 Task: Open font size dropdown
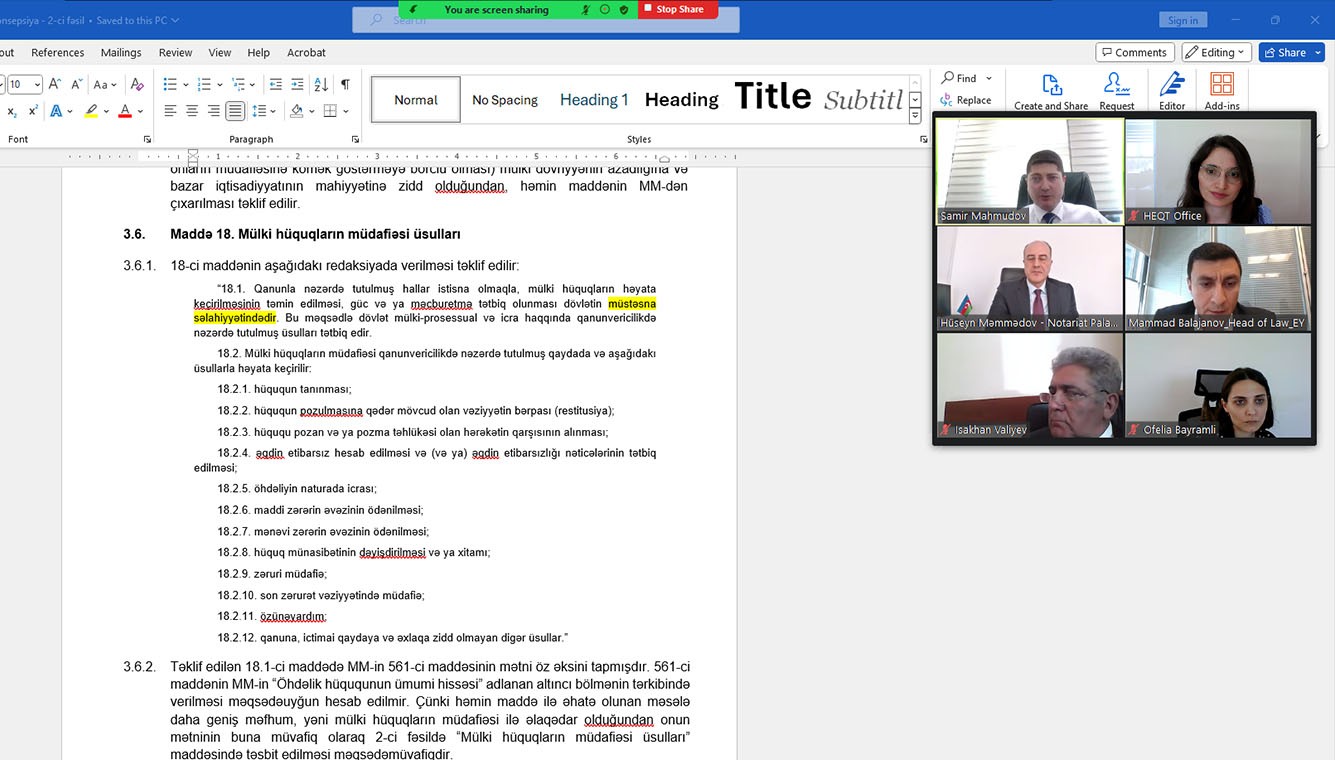coord(38,85)
